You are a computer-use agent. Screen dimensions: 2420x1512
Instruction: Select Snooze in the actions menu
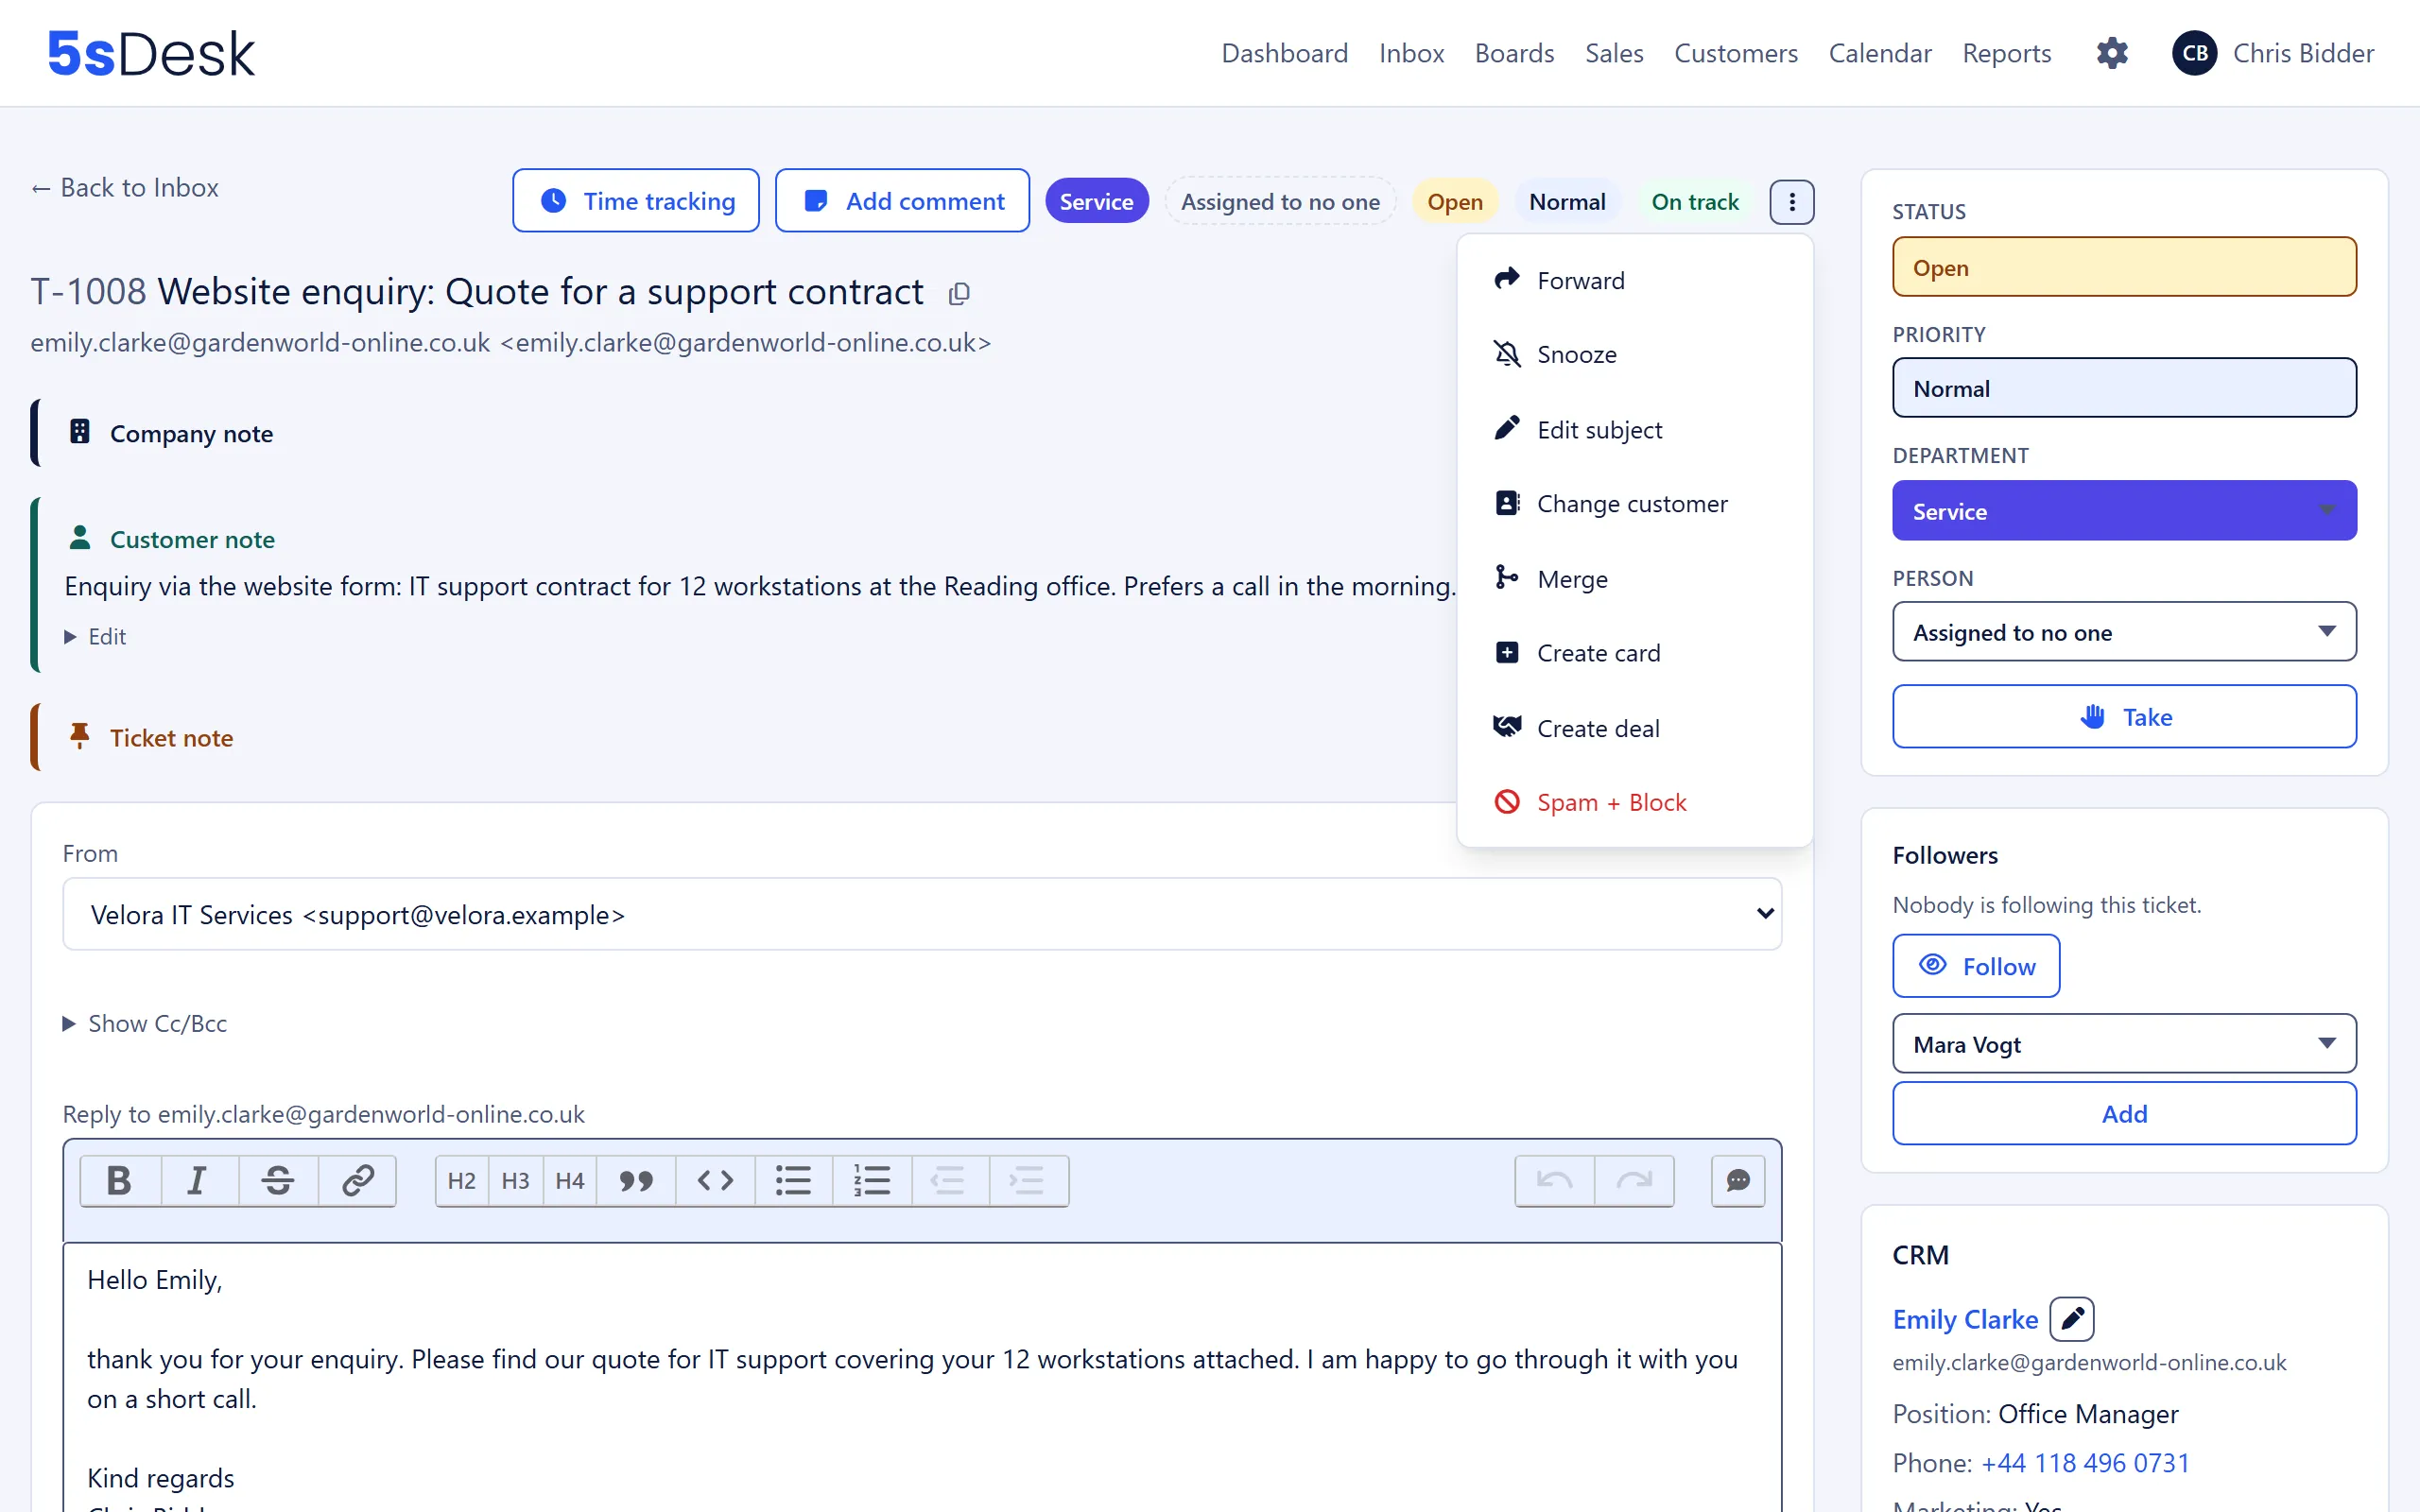(x=1635, y=354)
